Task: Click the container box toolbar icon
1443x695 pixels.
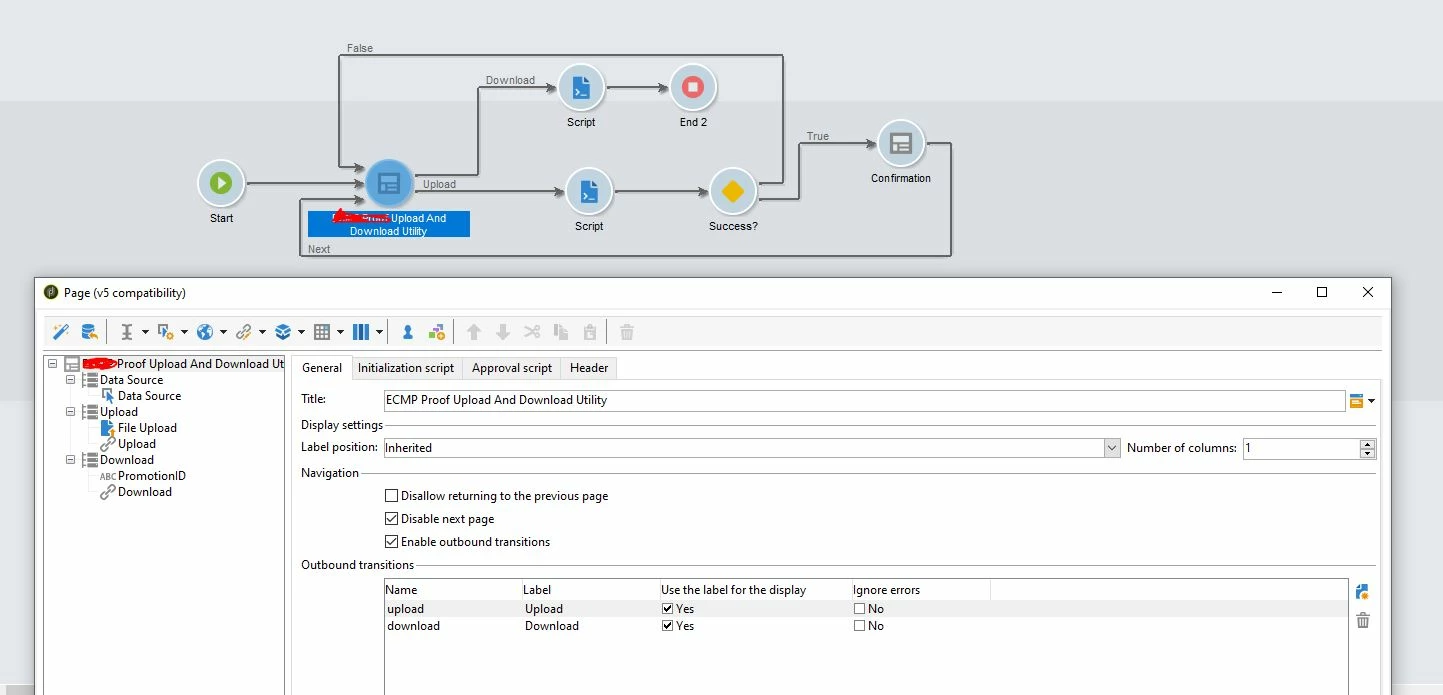Action: click(283, 332)
